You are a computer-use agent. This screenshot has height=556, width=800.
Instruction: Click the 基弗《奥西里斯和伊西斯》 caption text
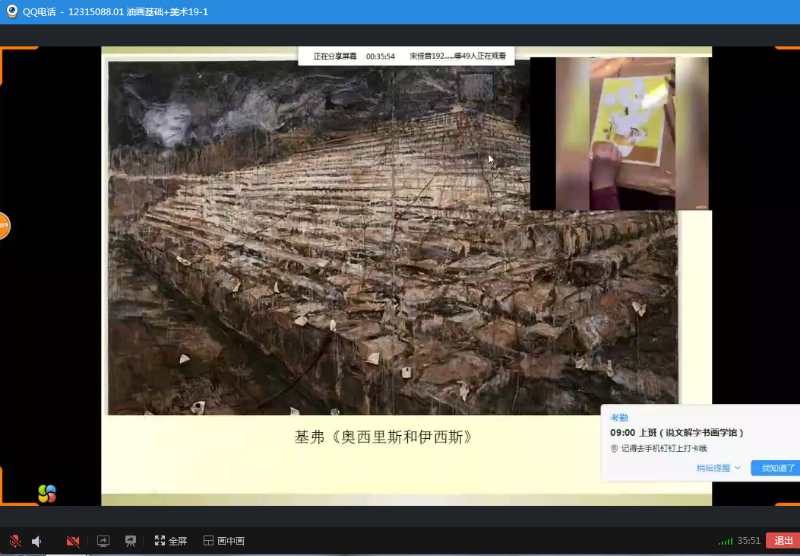point(384,437)
